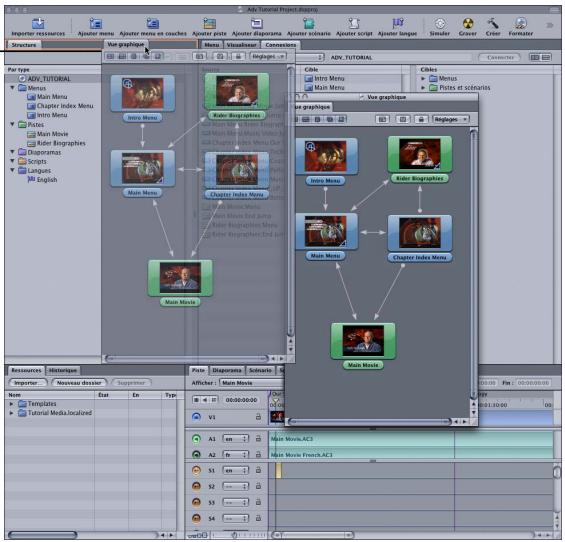This screenshot has height=542, width=565.
Task: Toggle lock on audio track A1
Action: pyautogui.click(x=258, y=439)
